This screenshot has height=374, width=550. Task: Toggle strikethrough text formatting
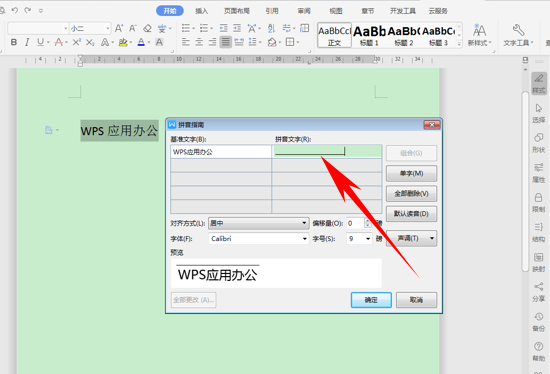pos(59,42)
